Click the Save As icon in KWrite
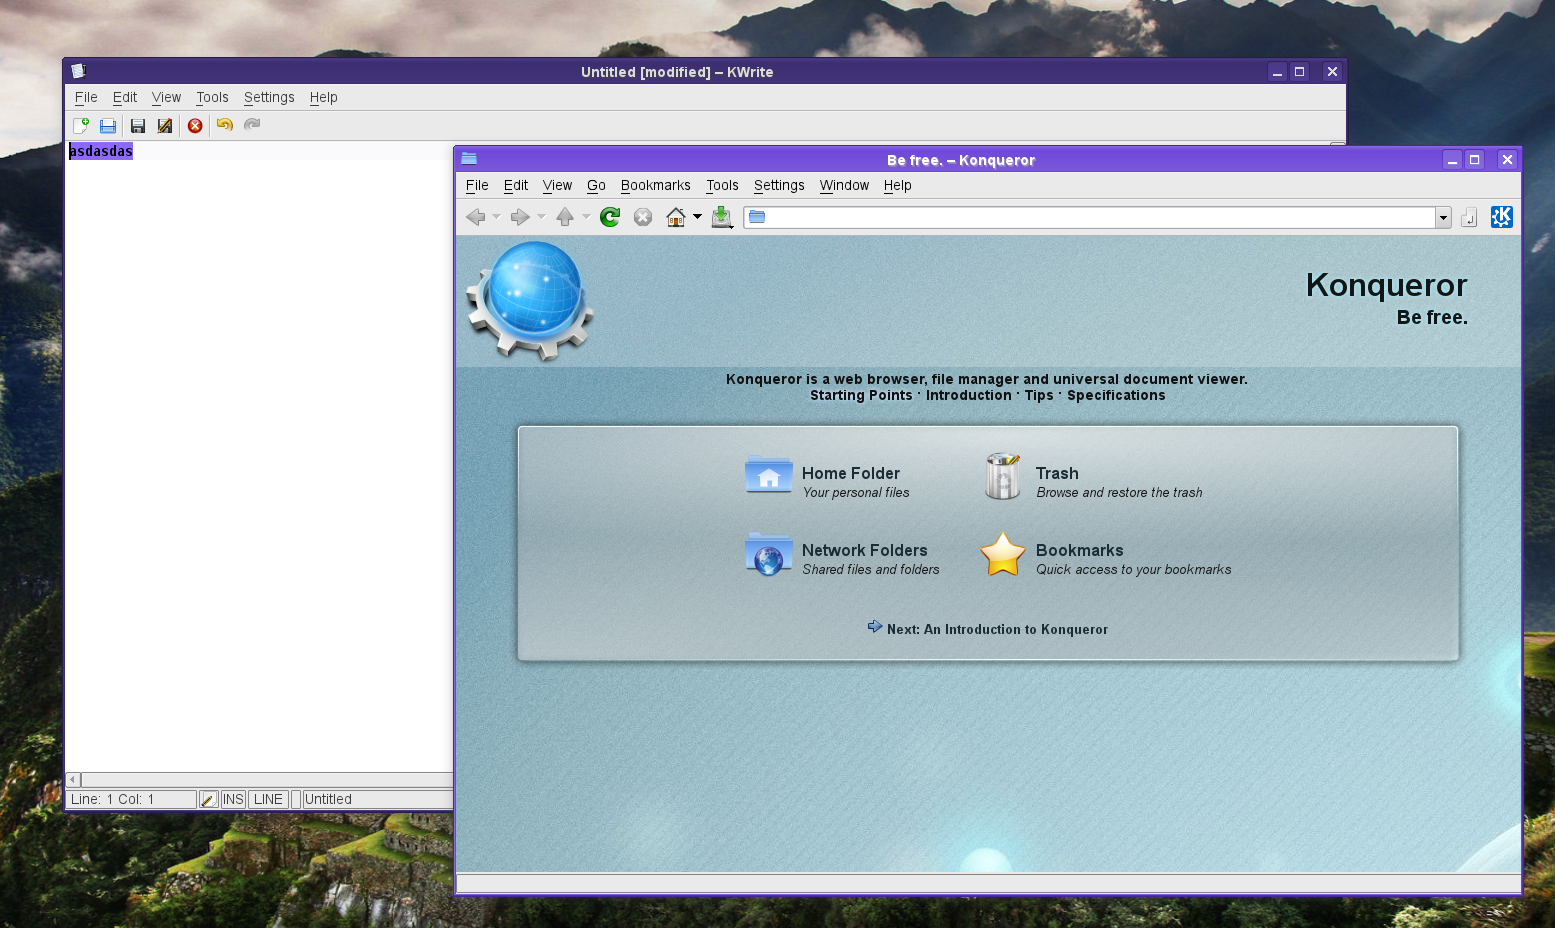Viewport: 1555px width, 928px height. 165,125
